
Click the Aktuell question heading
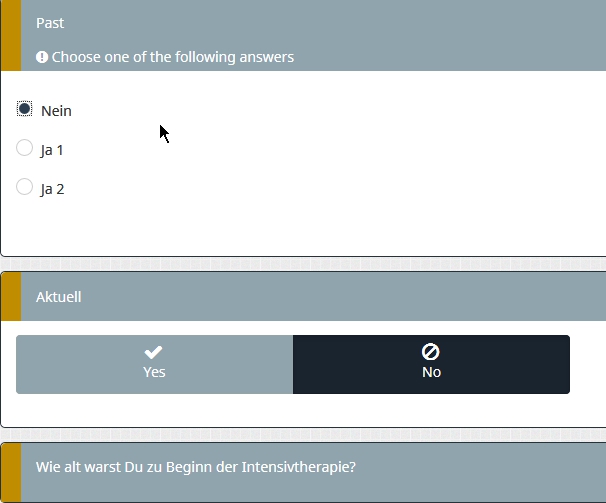click(x=59, y=297)
